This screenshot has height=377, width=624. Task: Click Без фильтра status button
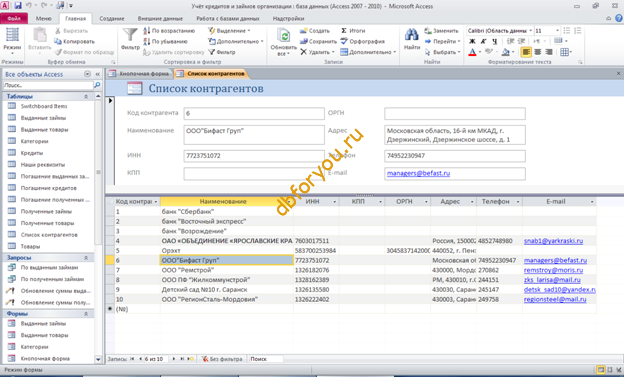coord(222,359)
